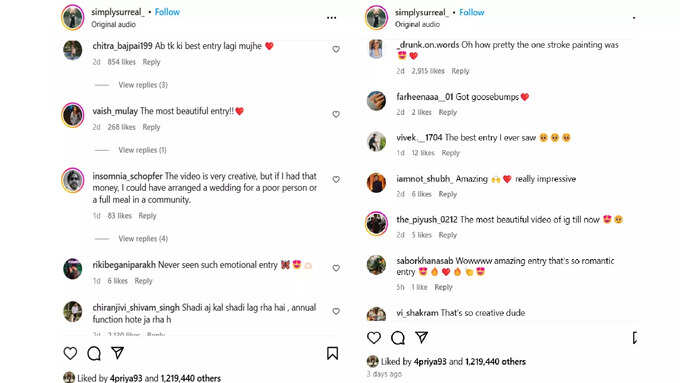Viewport: 680px width, 383px height.
Task: Share post using left panel paper plane icon
Action: [118, 353]
